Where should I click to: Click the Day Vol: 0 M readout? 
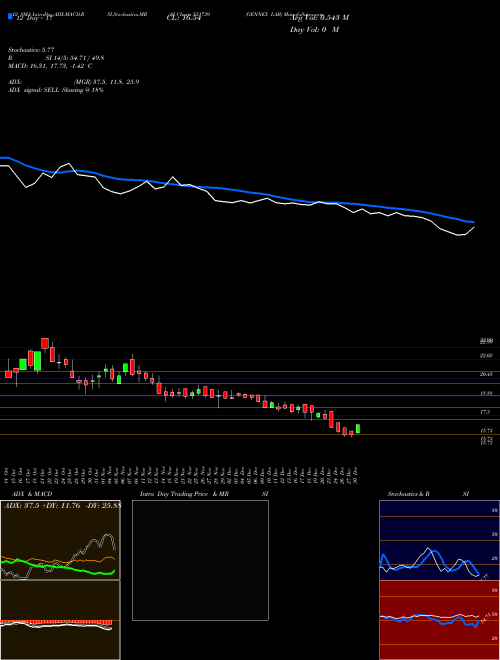(x=314, y=30)
